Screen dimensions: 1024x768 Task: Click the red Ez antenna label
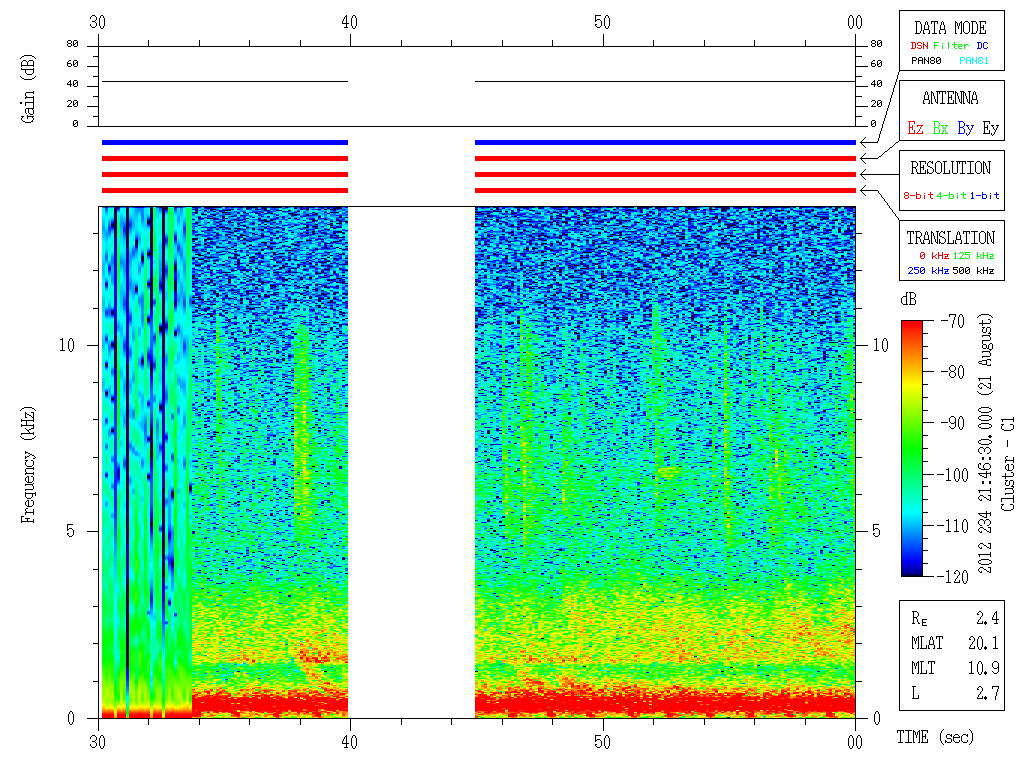tap(915, 129)
